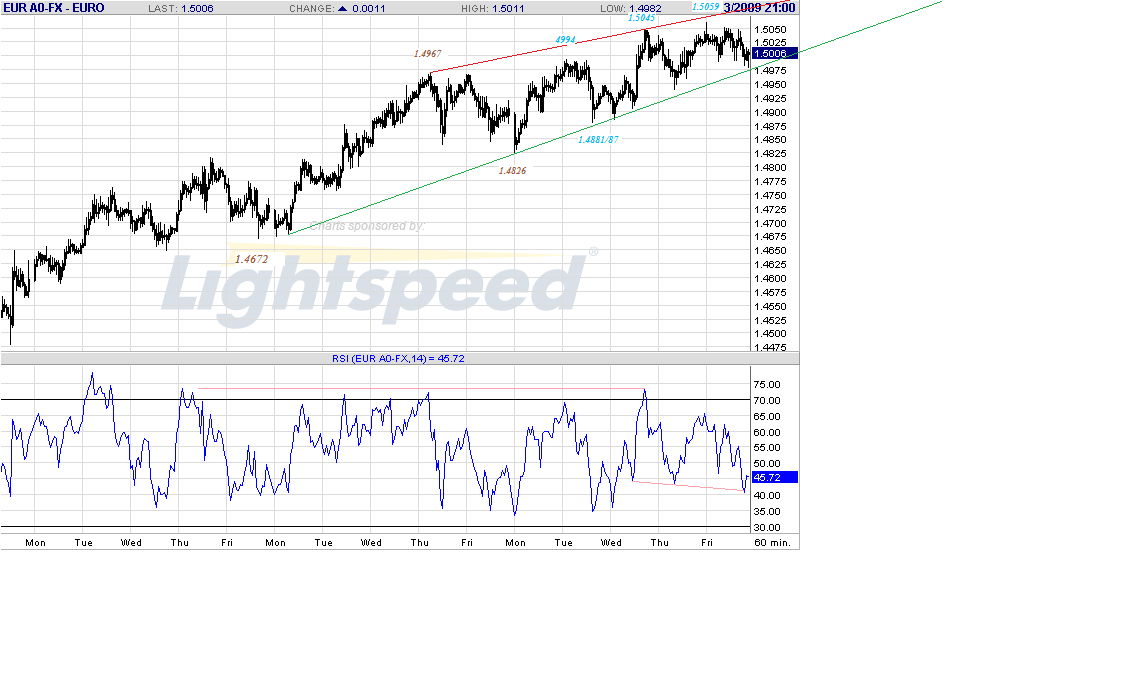Click the 1.5025 price axis label

click(770, 43)
